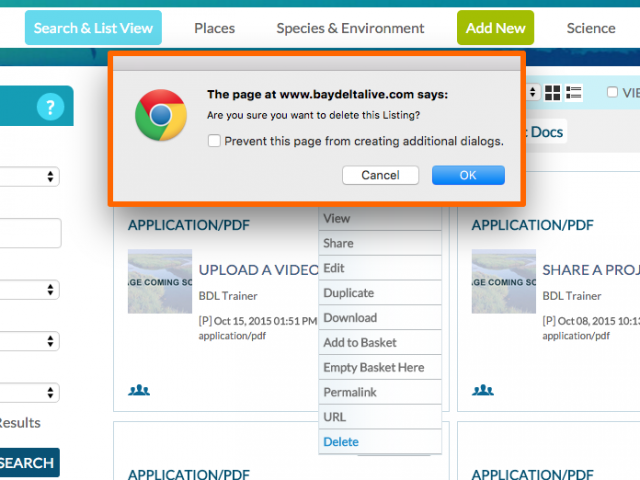Choose Edit in context menu
The image size is (640, 480).
[380, 268]
